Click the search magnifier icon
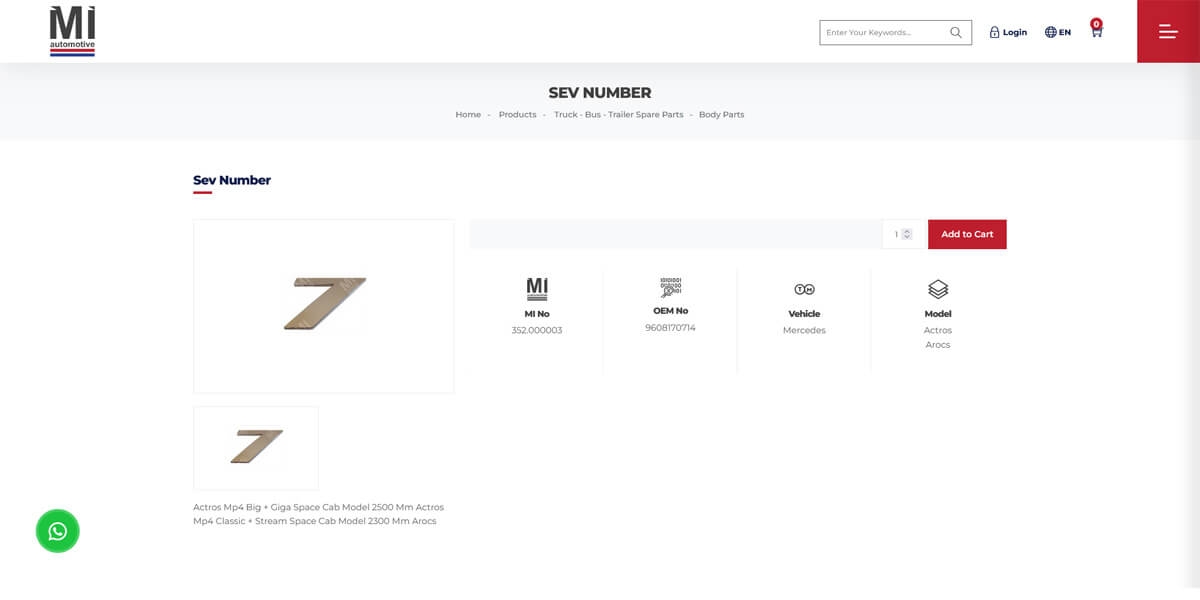This screenshot has height=600, width=1200. (x=956, y=32)
